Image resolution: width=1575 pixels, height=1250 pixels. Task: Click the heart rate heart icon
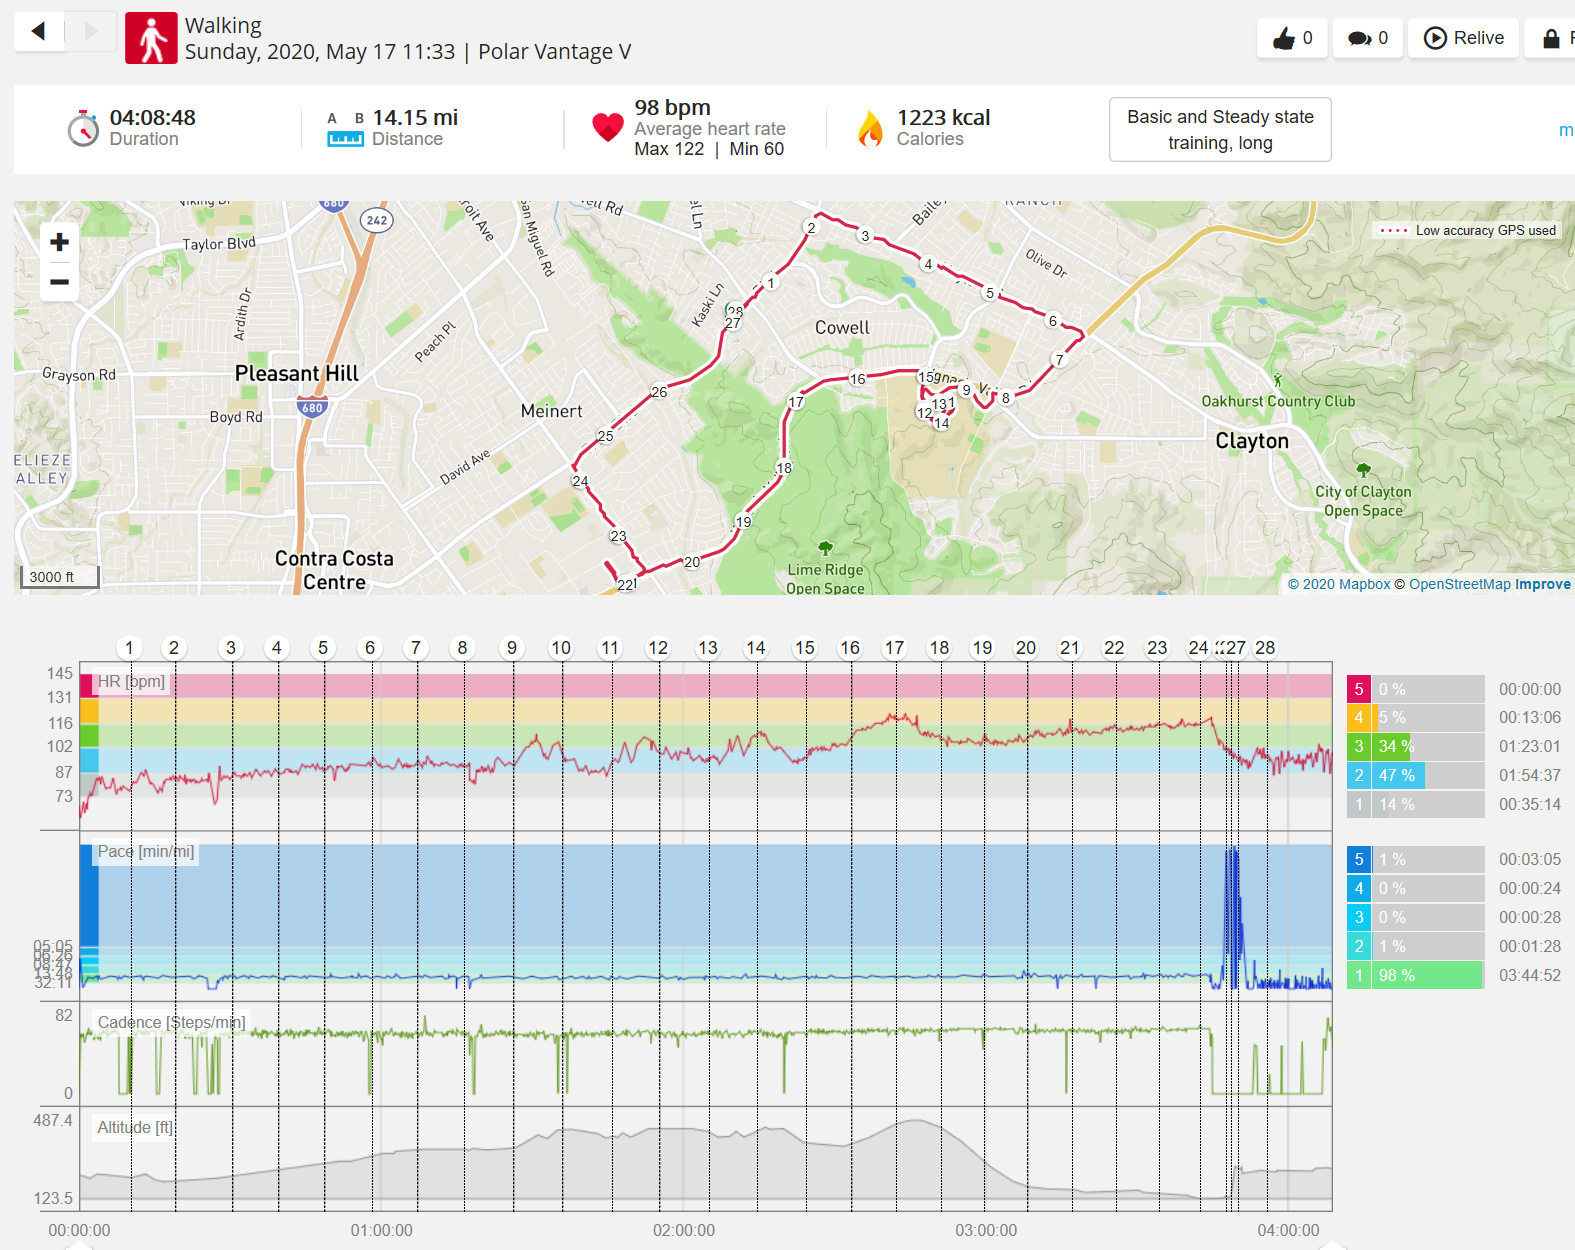(x=607, y=128)
